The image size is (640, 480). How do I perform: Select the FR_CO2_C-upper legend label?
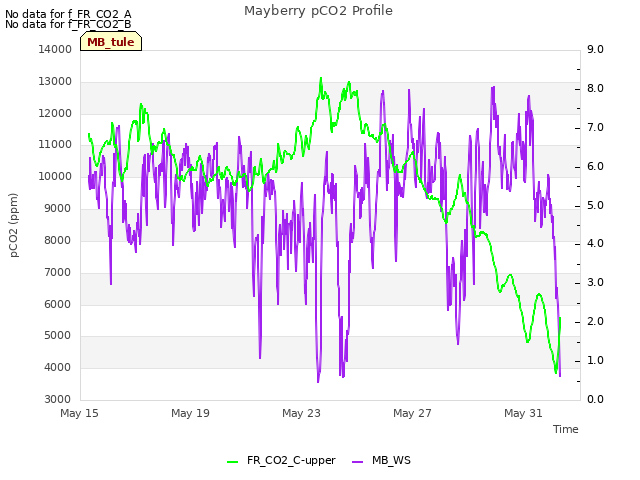pyautogui.click(x=291, y=460)
